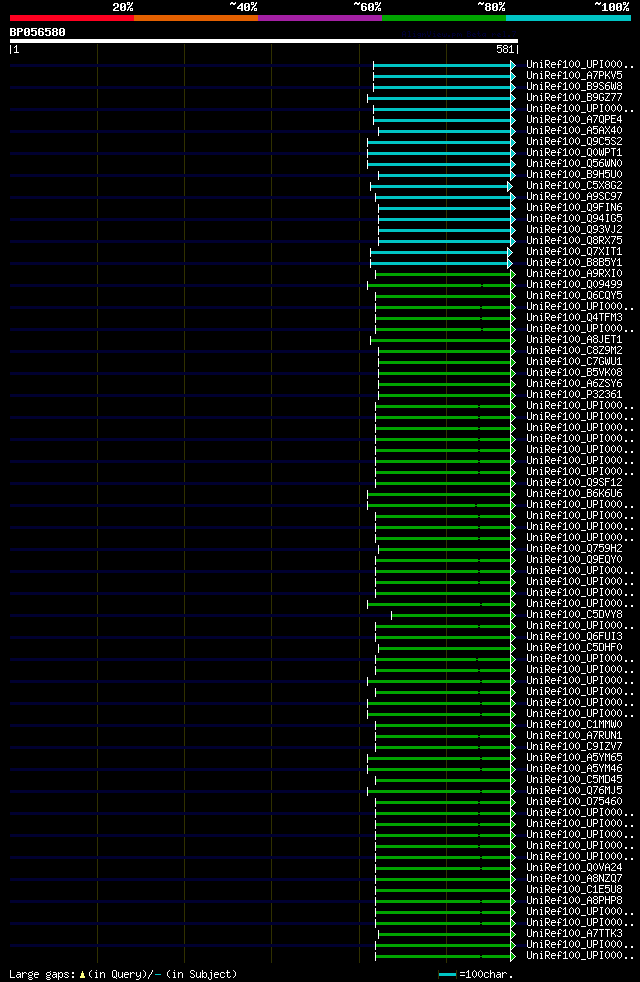Click the green alignment bar for UniRef100_C5DVY8

pos(453,616)
